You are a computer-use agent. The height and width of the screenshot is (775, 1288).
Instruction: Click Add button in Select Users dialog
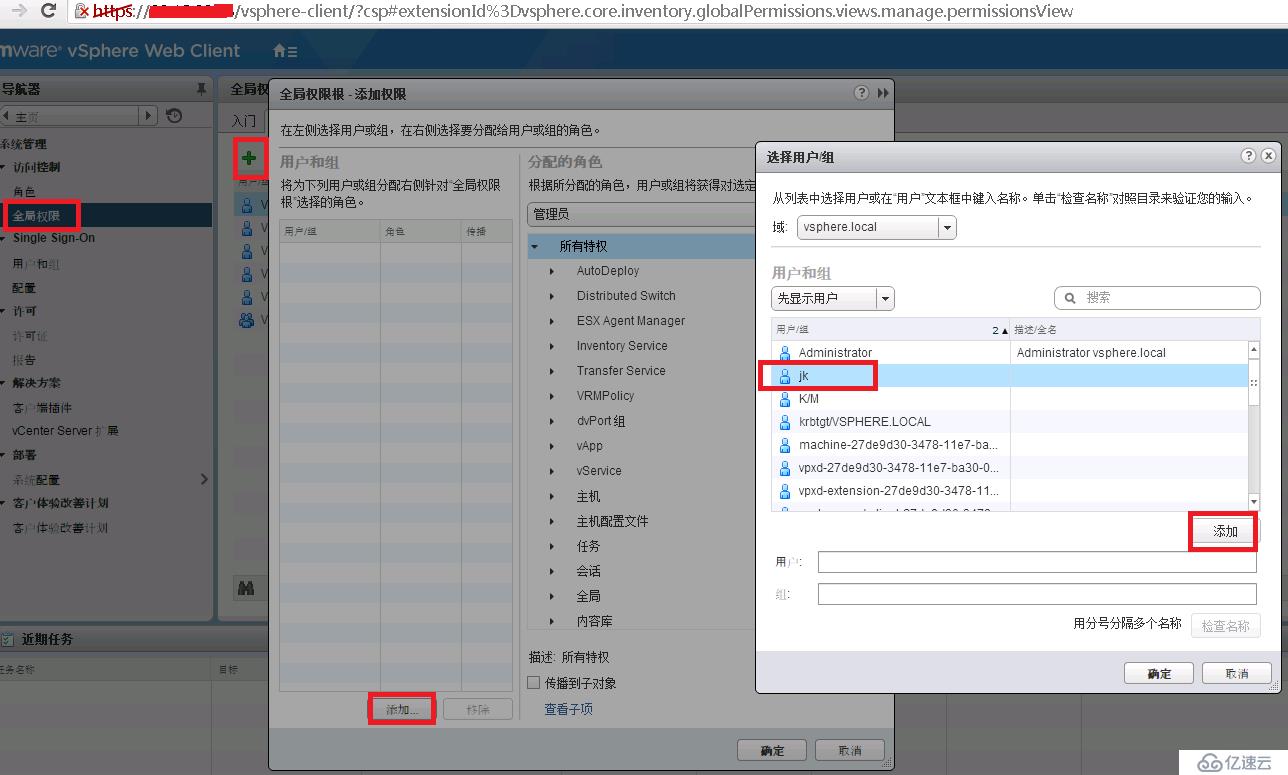coord(1225,531)
